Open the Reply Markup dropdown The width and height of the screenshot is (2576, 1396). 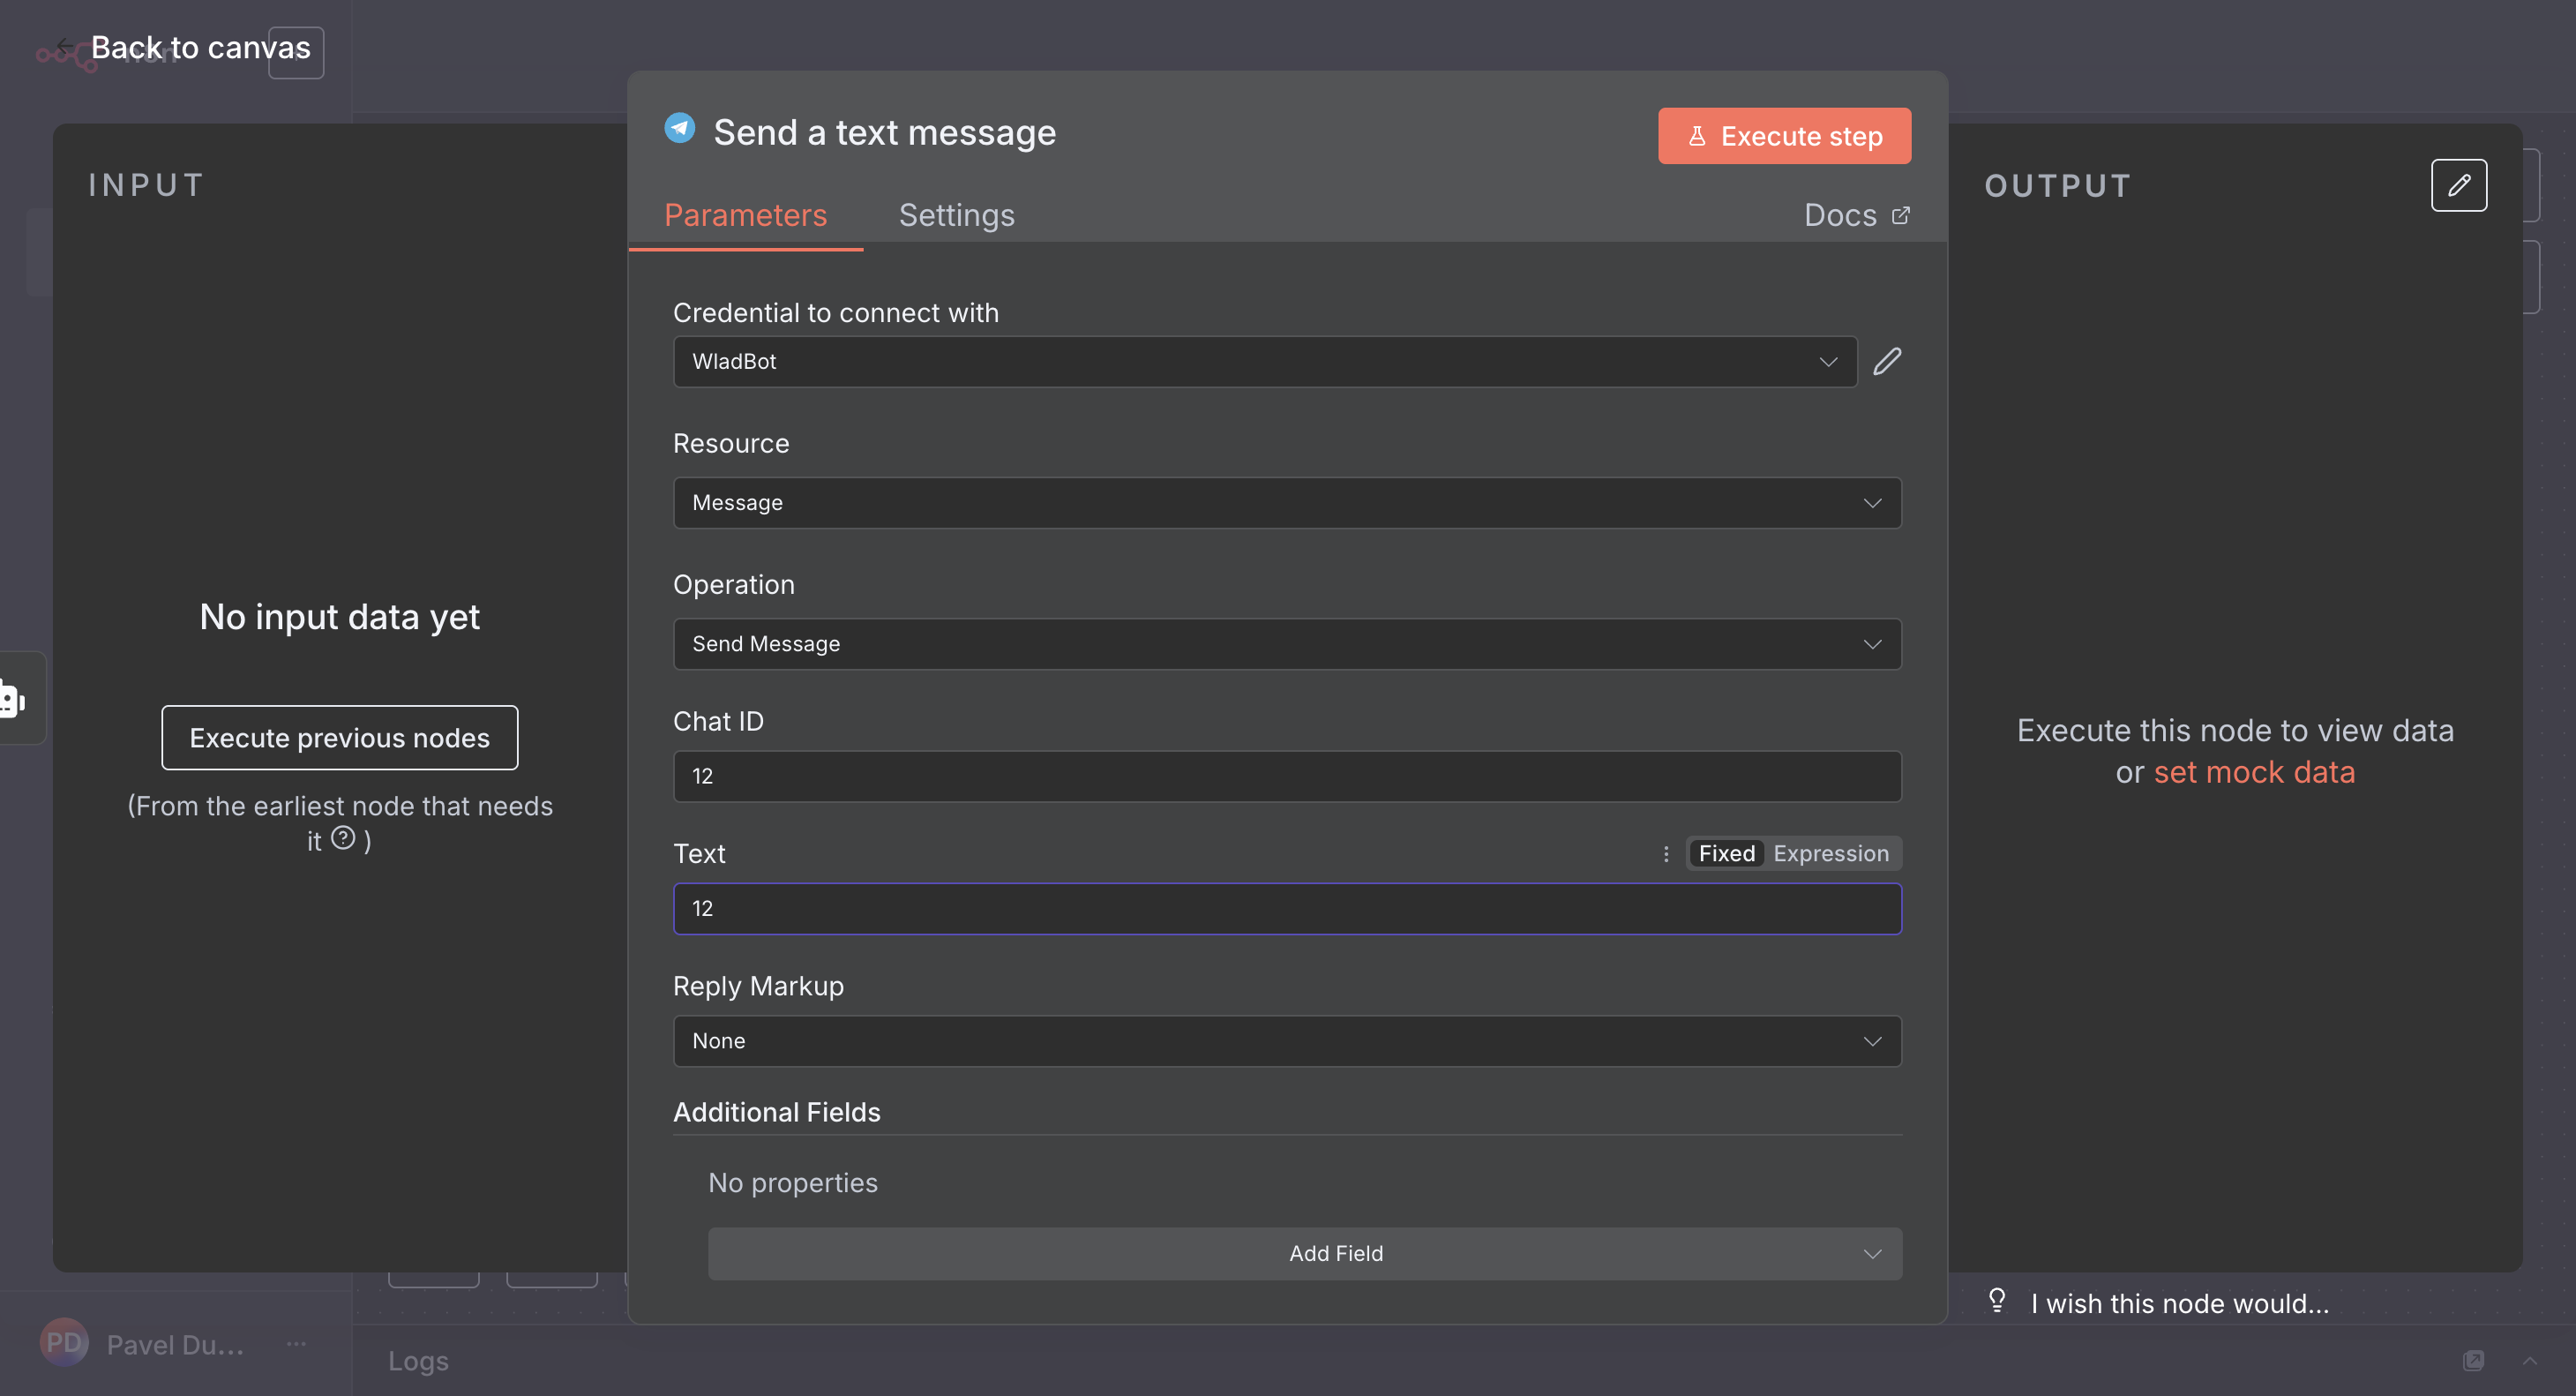1286,1041
